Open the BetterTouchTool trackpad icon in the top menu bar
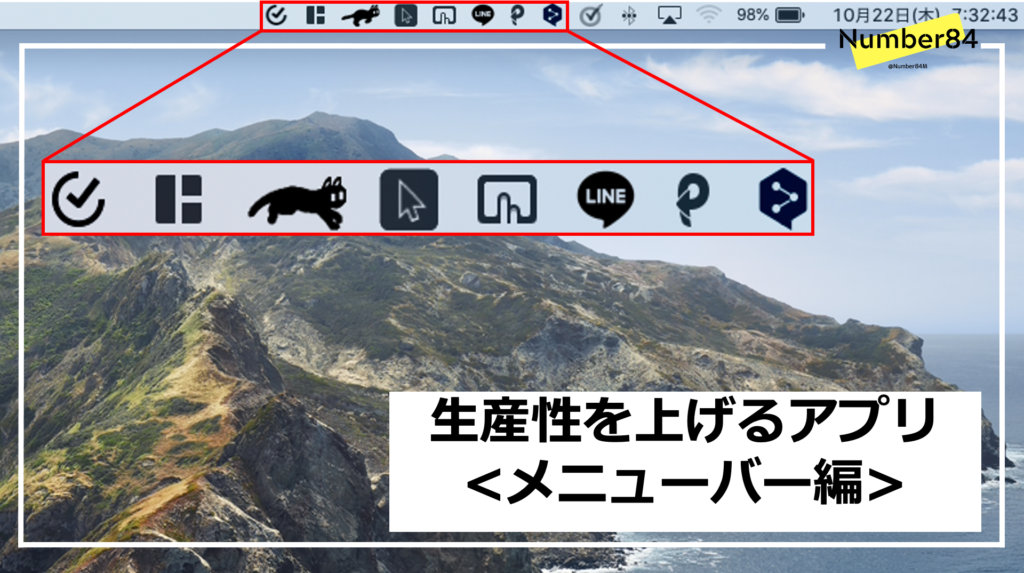Screen dimensions: 1024x573 tap(444, 15)
